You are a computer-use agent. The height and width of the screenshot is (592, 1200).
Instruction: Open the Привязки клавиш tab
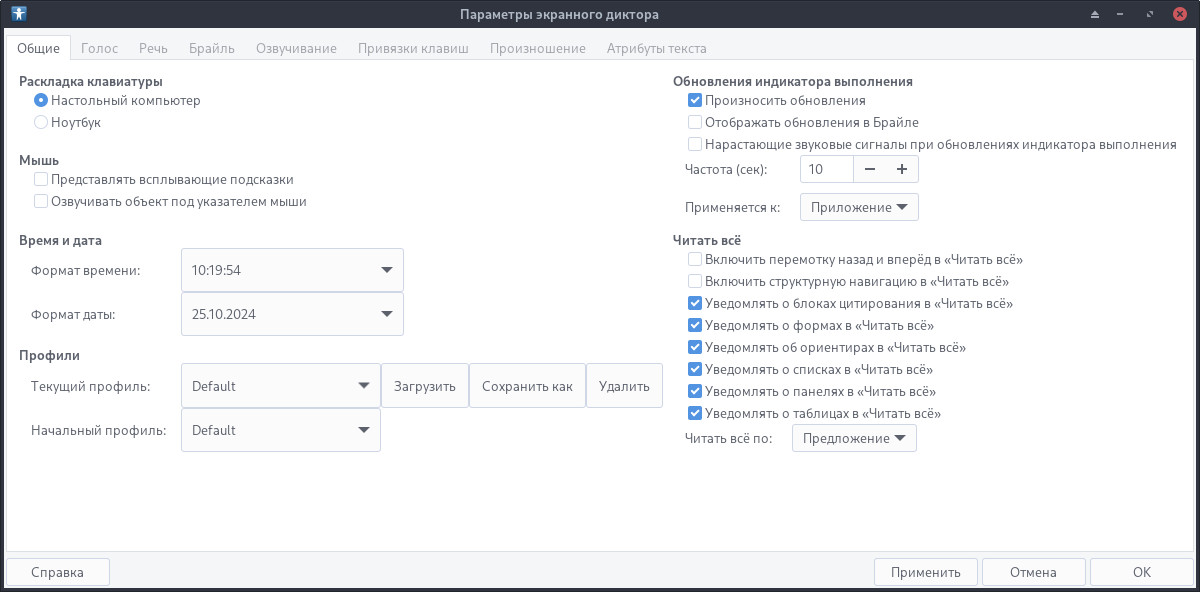point(413,48)
